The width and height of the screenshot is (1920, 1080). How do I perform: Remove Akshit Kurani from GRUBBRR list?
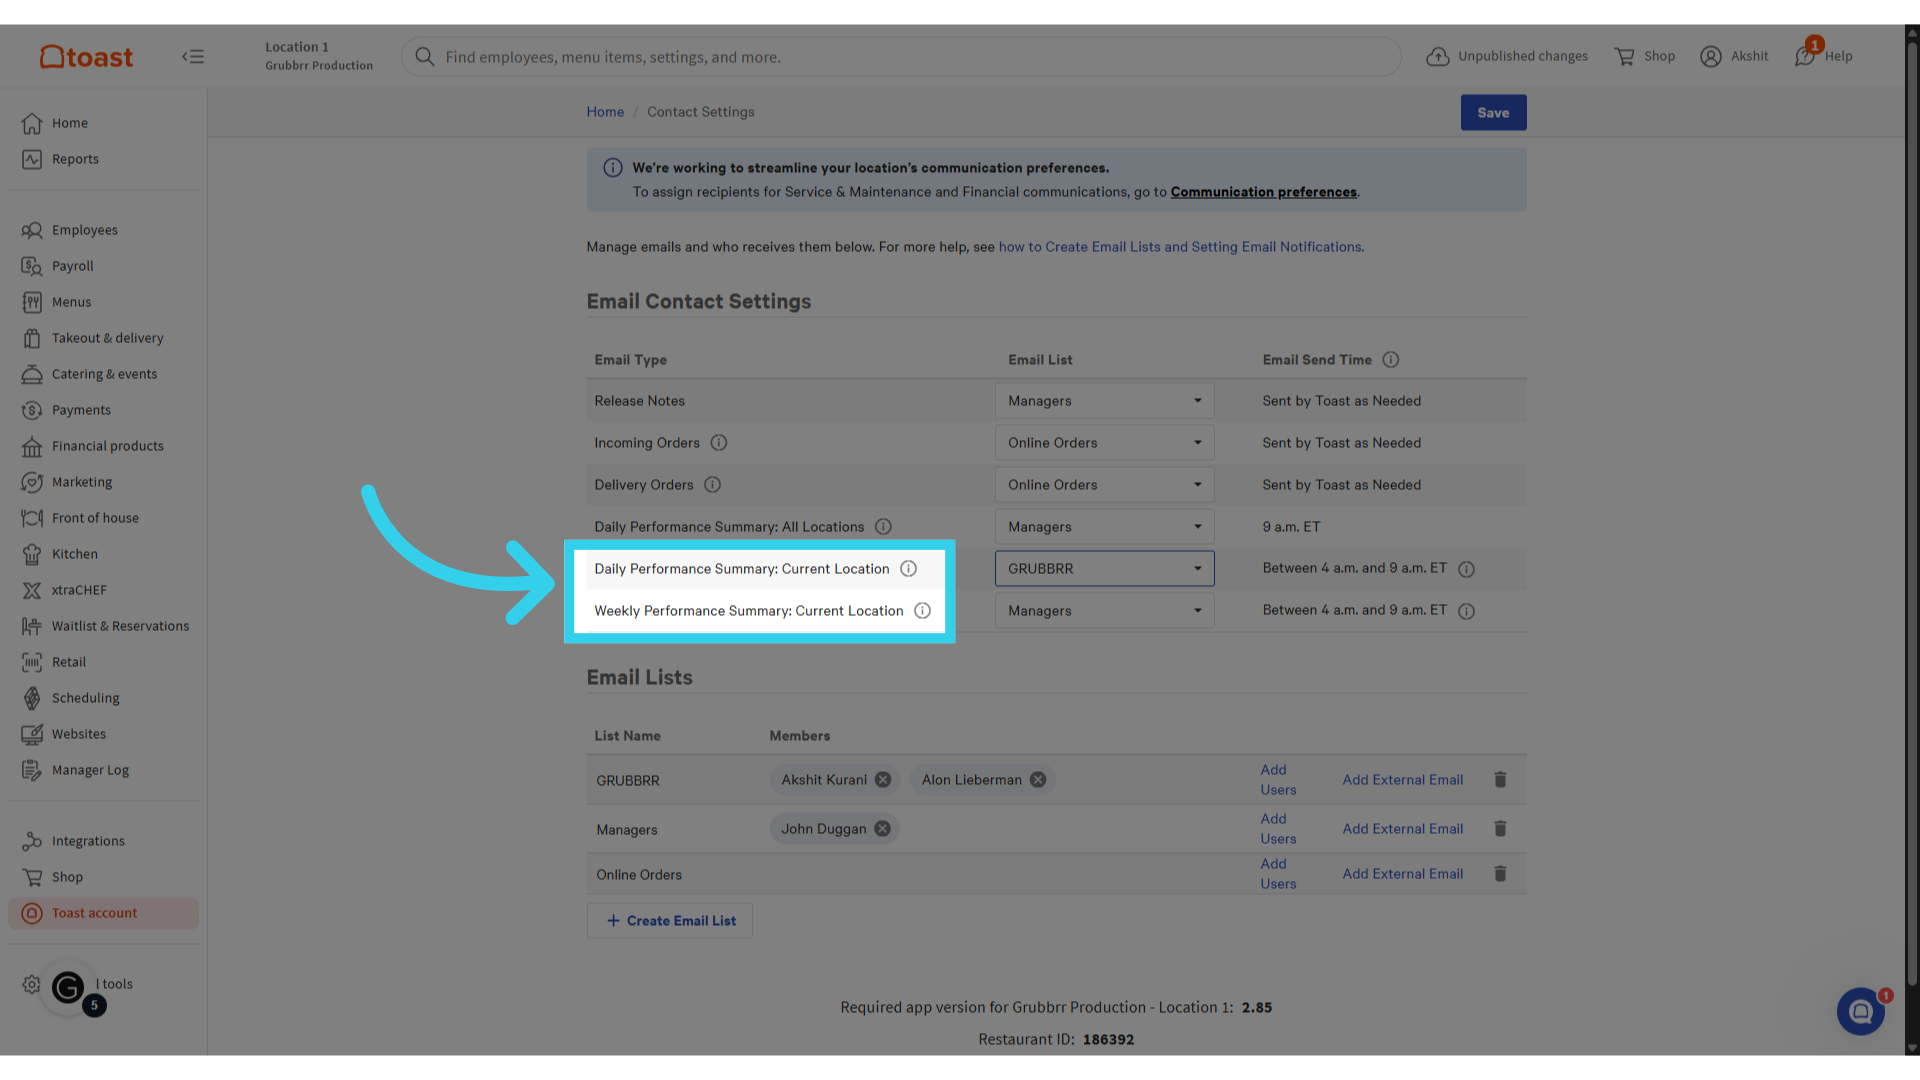(883, 780)
